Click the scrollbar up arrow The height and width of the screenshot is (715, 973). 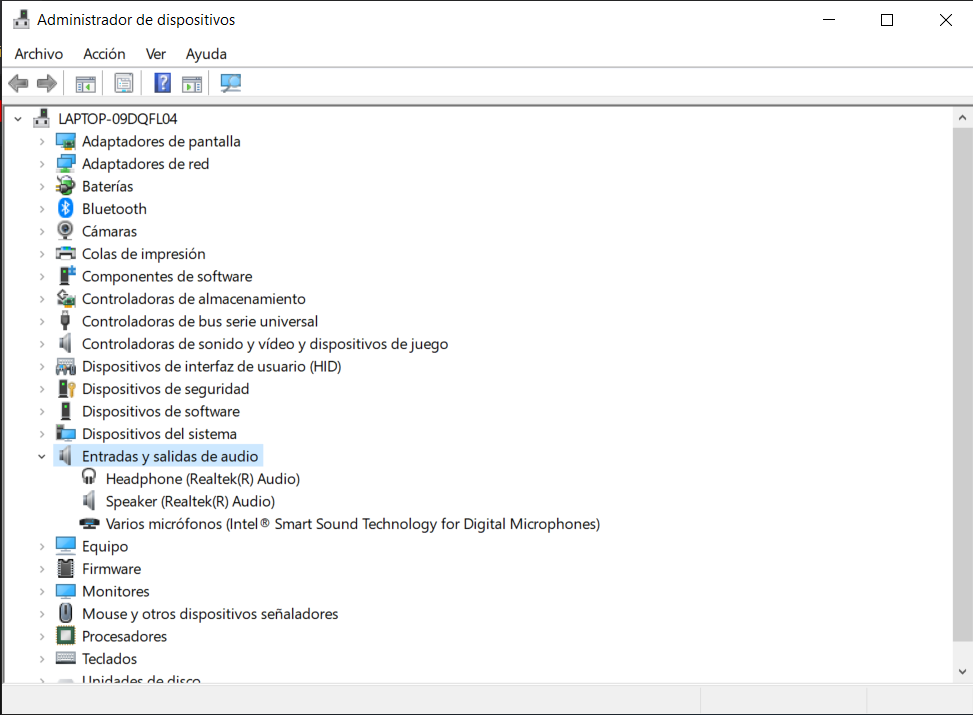(x=962, y=117)
